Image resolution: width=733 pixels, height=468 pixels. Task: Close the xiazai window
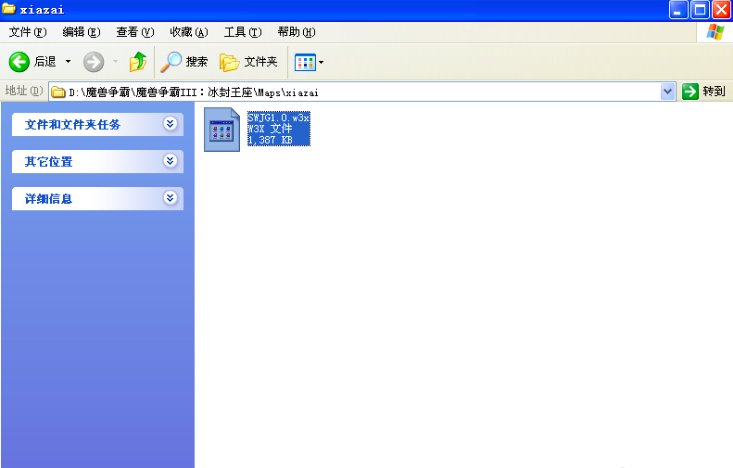pos(721,10)
